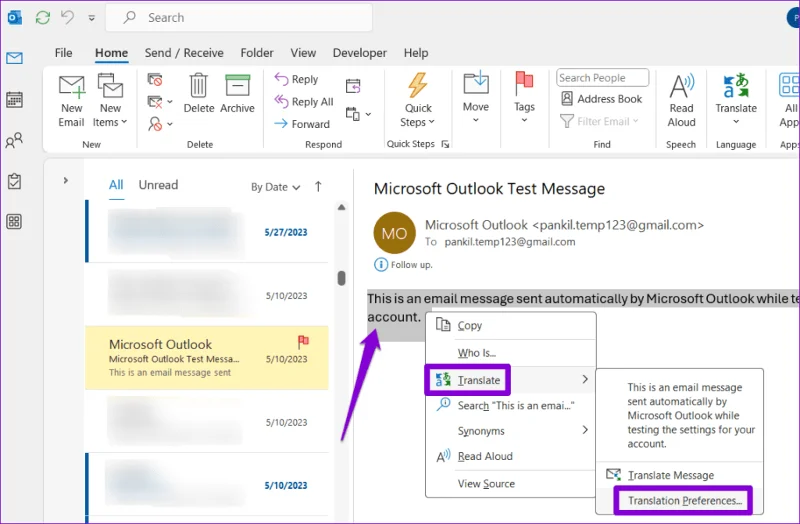This screenshot has height=524, width=800.
Task: Open the Filter Email dropdown
Action: 599,121
